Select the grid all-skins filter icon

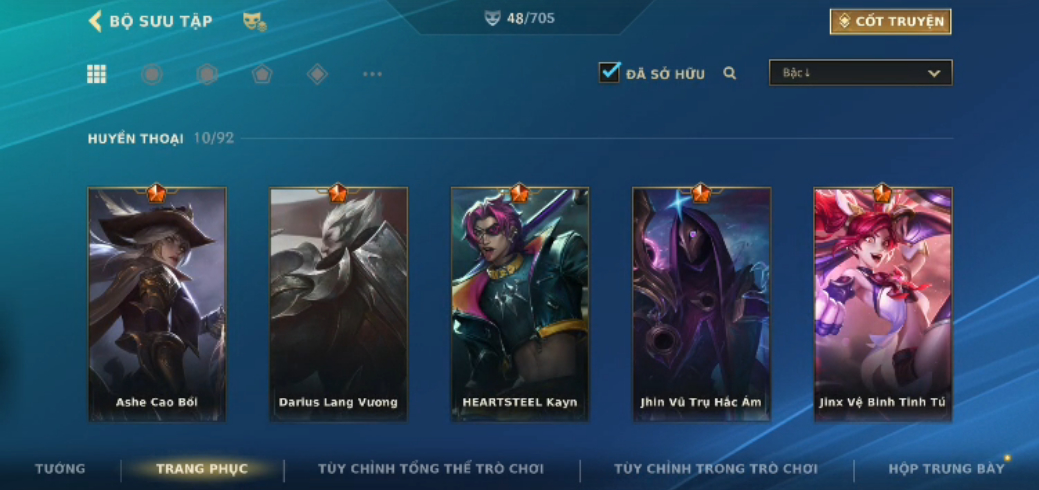coord(97,74)
